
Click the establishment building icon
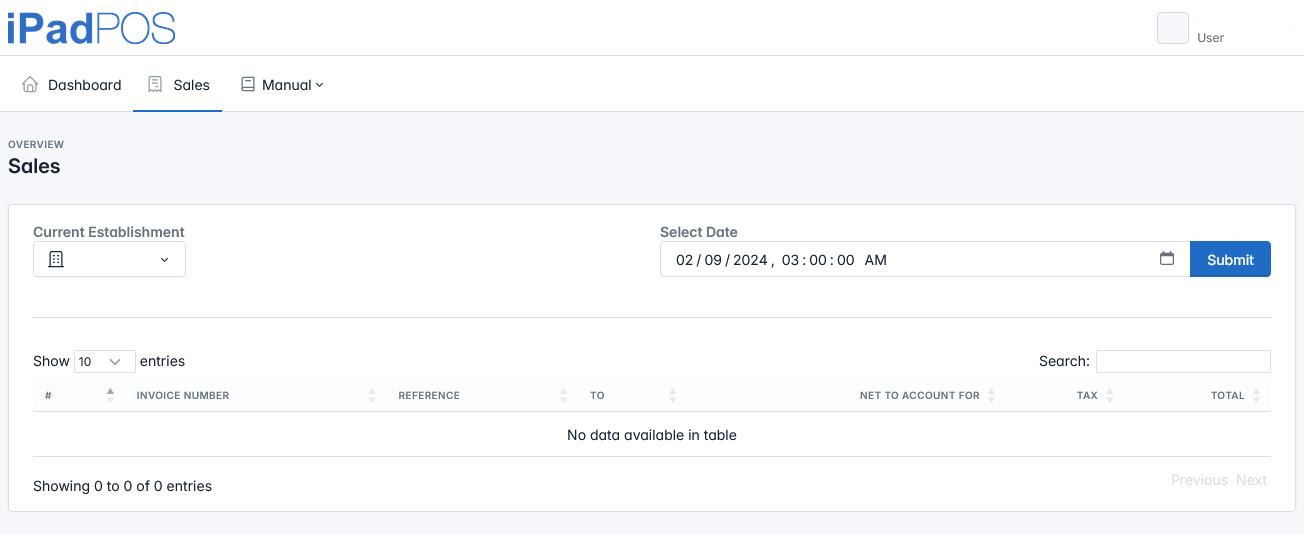pyautogui.click(x=56, y=260)
